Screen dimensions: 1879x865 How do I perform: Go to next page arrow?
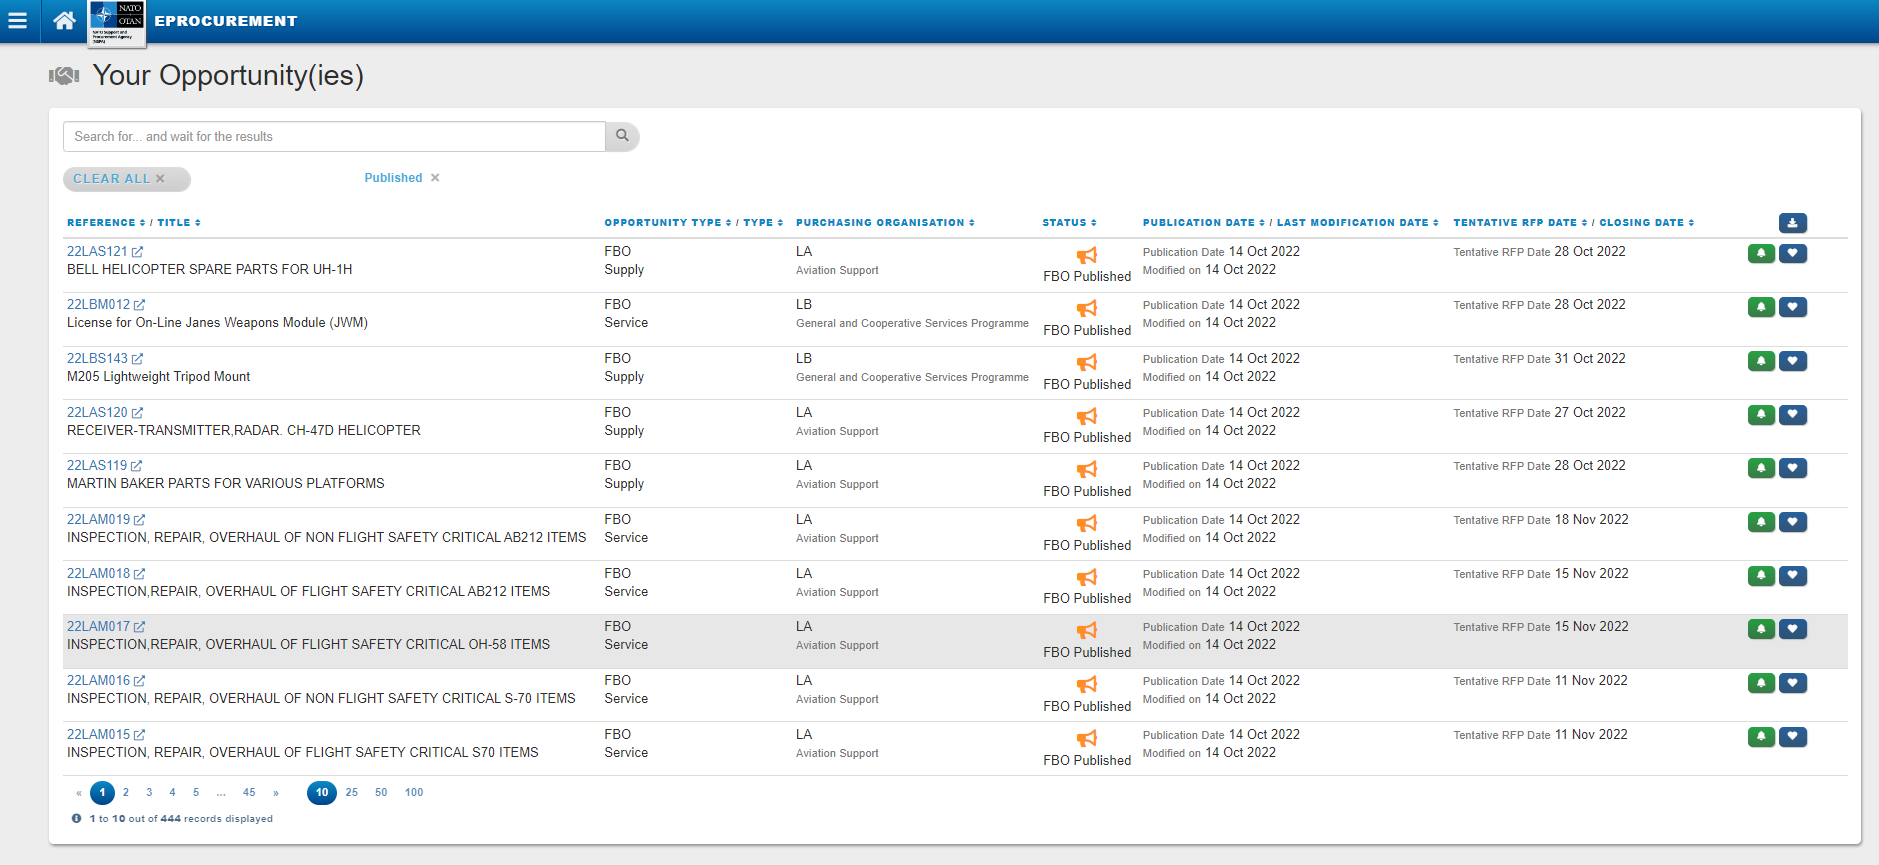(276, 793)
